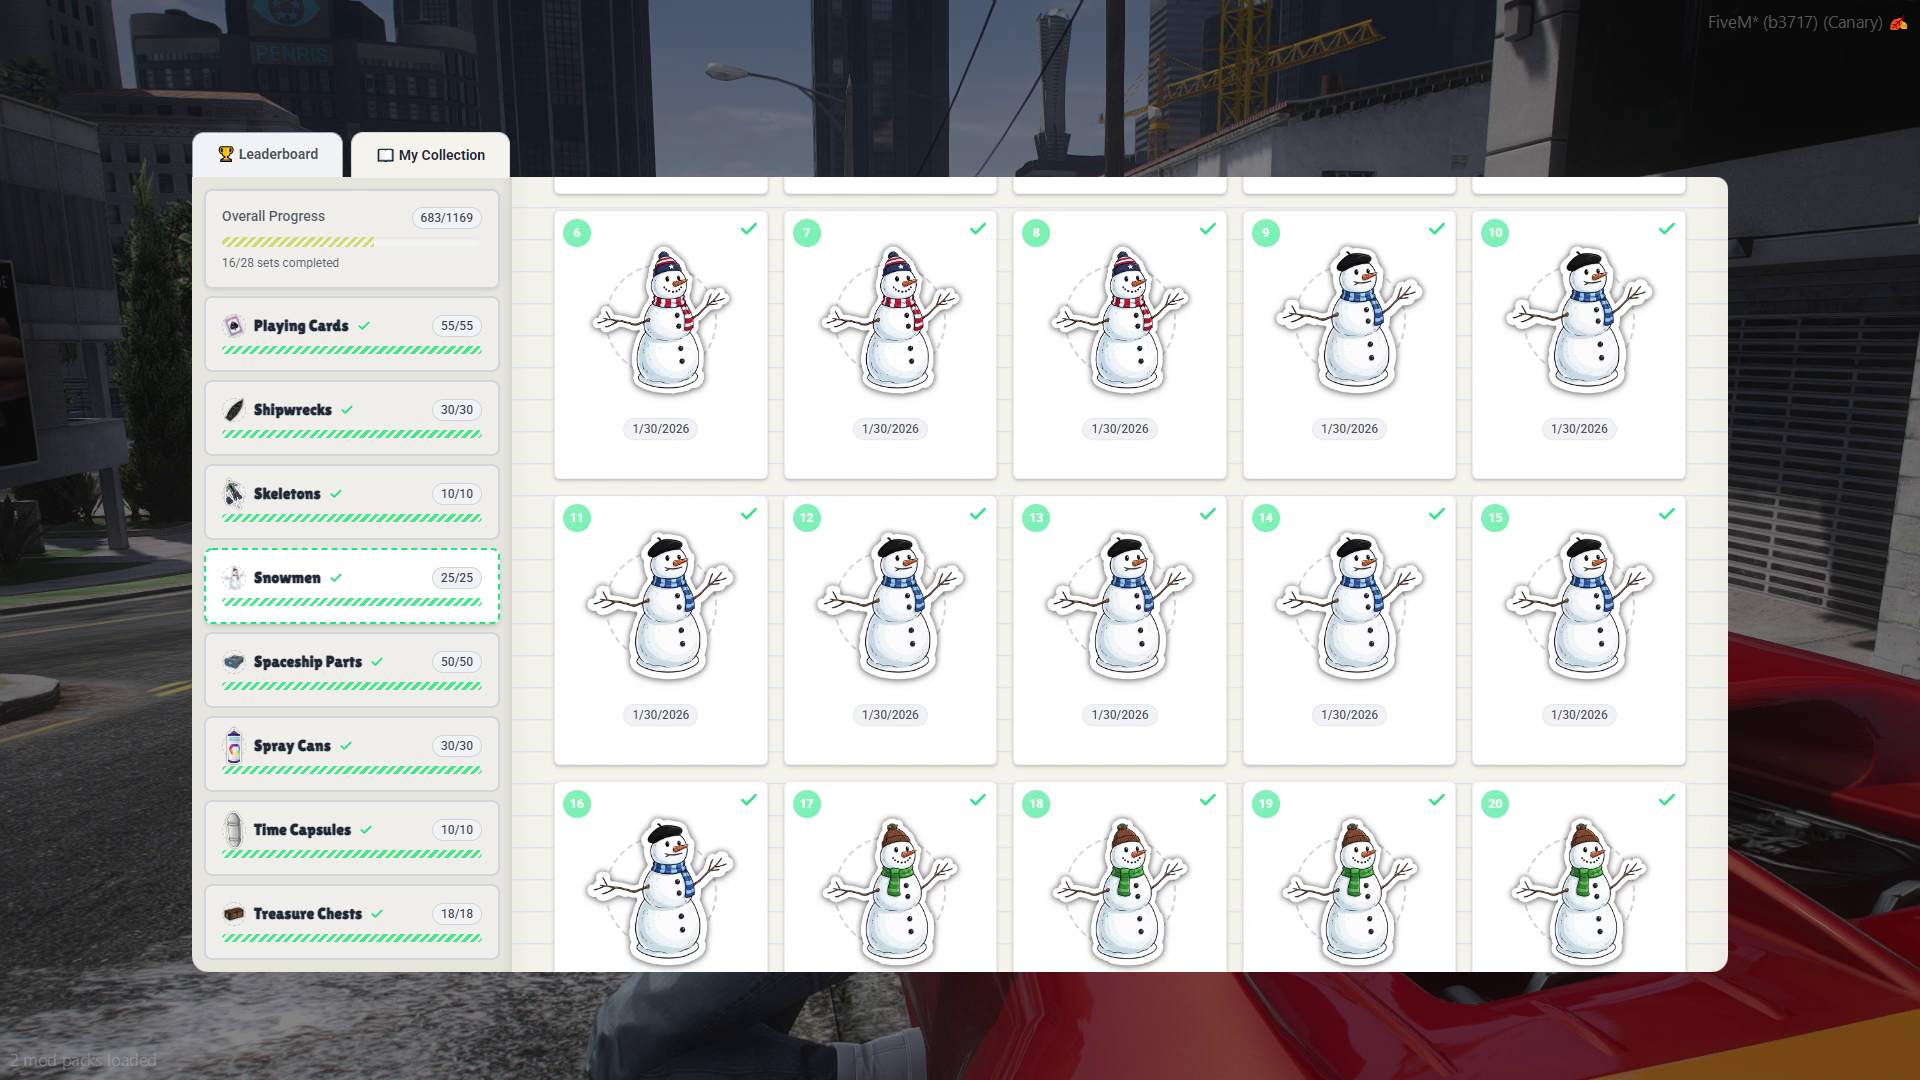
Task: Click the Leaderboard trophy icon
Action: (x=226, y=154)
